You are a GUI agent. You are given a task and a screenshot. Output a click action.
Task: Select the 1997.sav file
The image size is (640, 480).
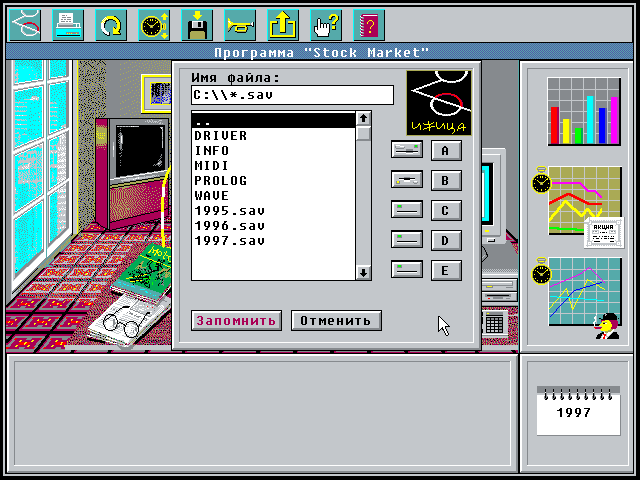click(273, 241)
